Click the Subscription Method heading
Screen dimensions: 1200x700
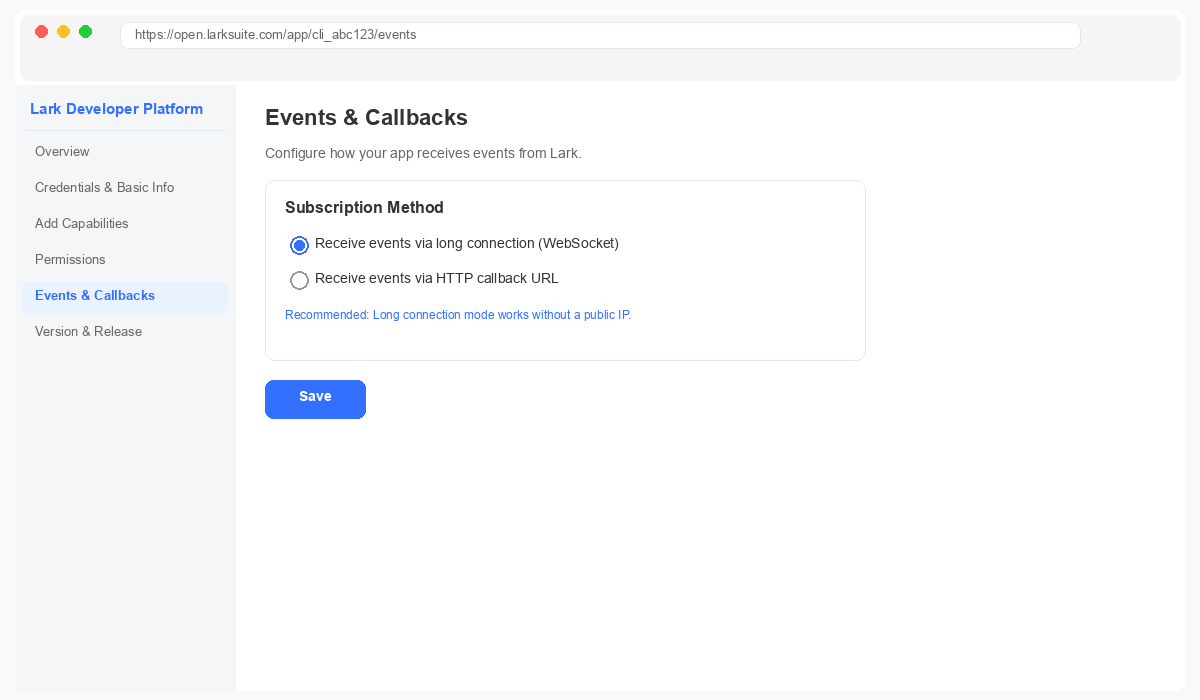coord(364,208)
